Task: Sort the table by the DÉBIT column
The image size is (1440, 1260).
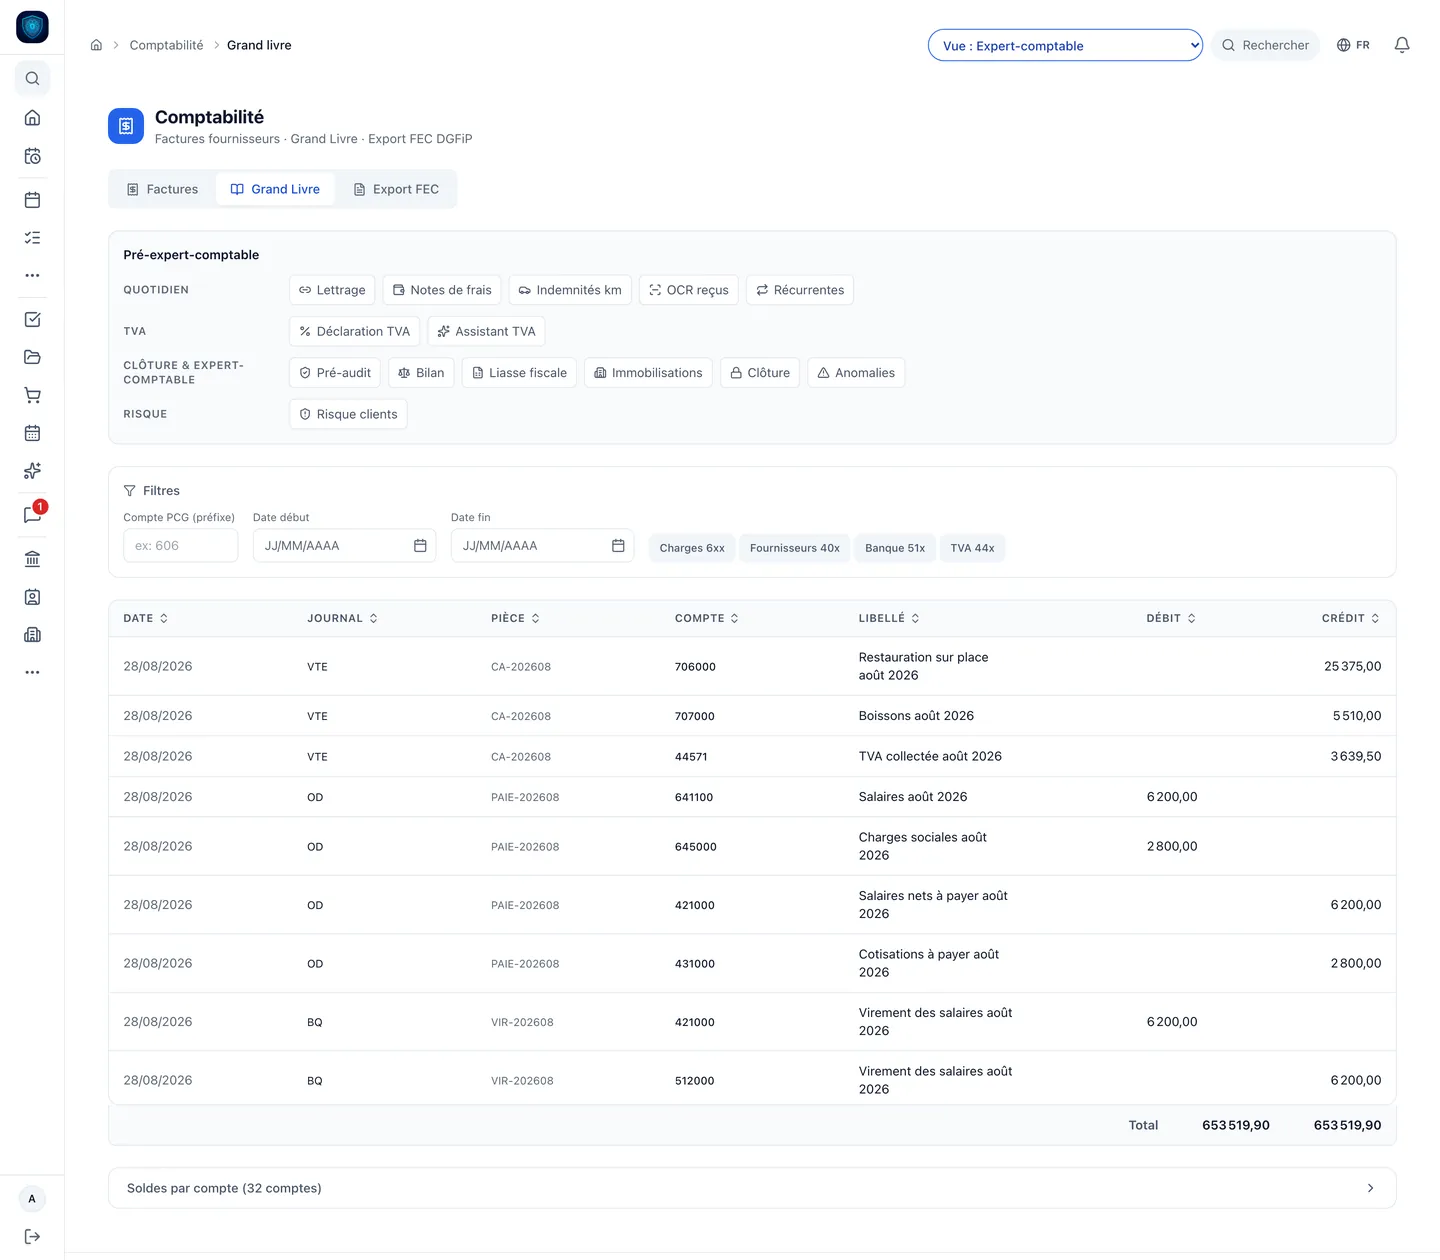Action: pyautogui.click(x=1171, y=618)
